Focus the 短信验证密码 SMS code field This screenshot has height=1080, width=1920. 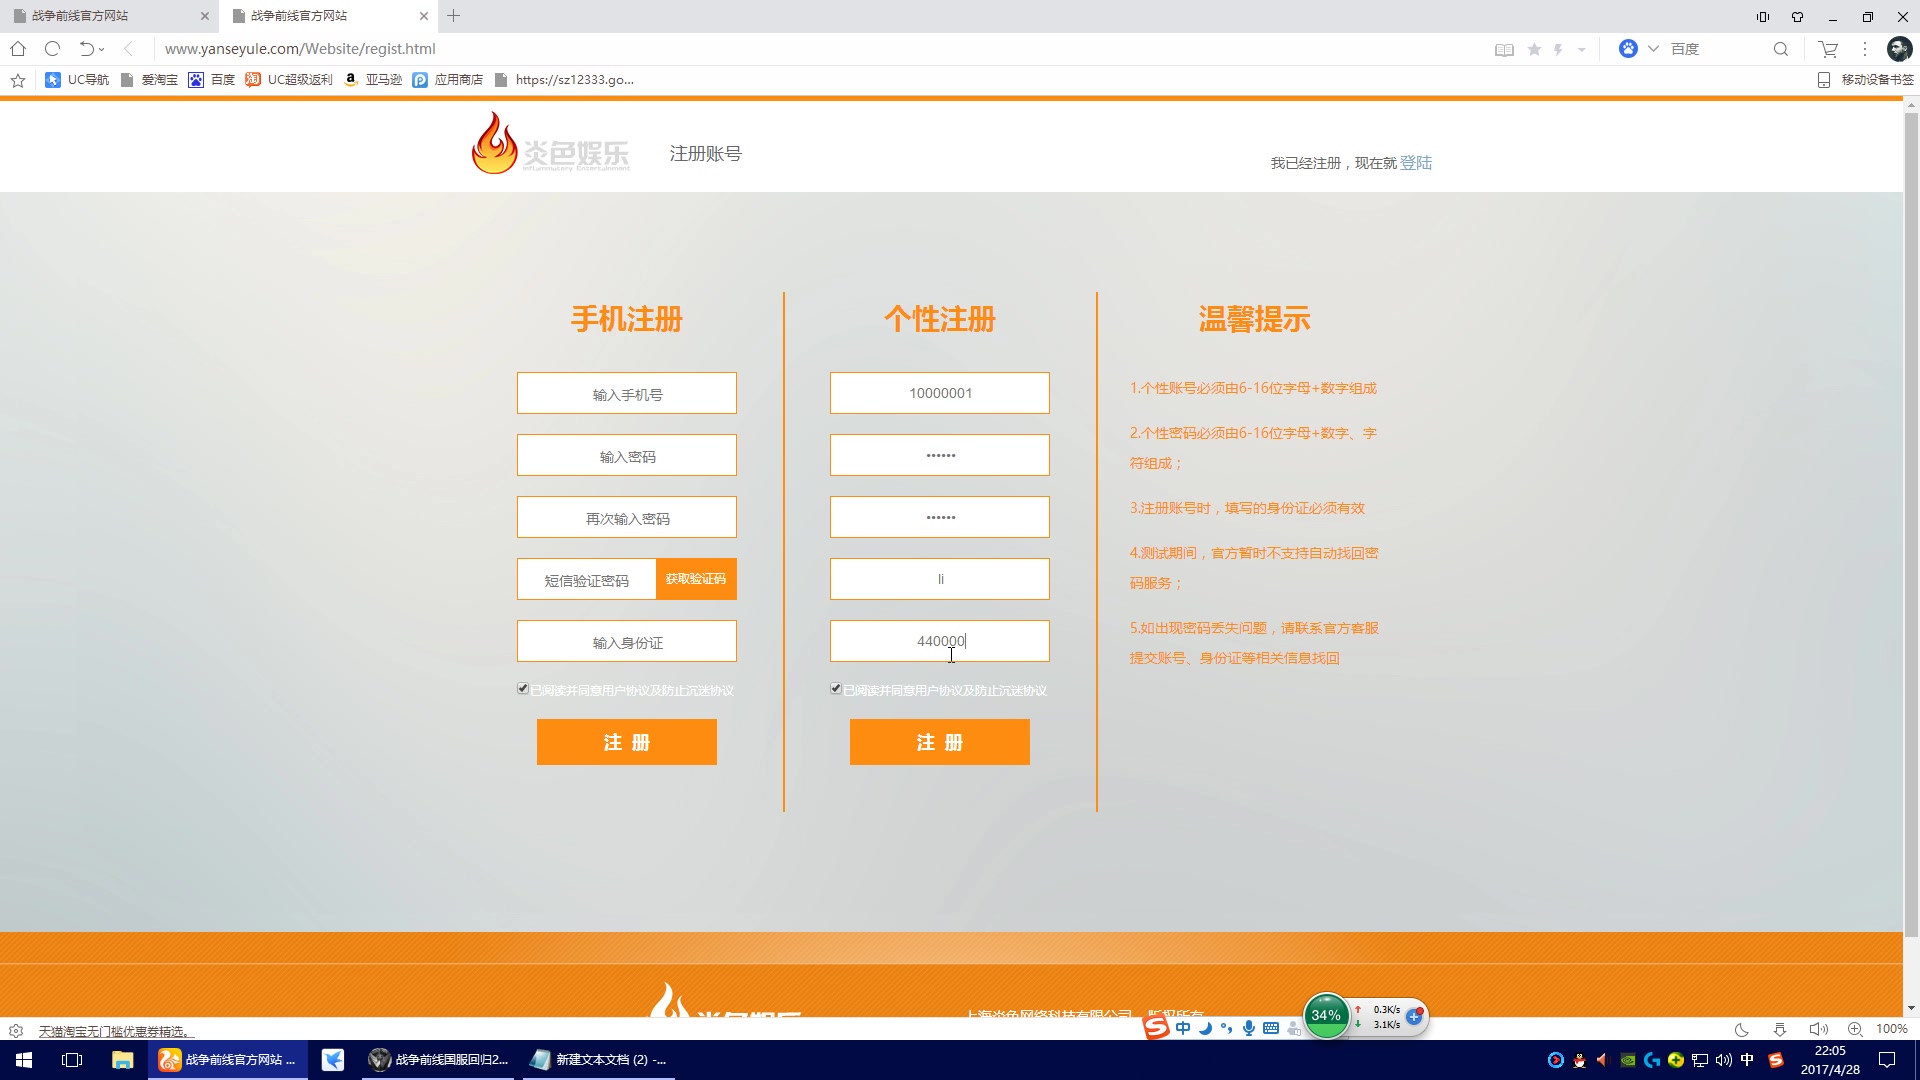click(587, 579)
